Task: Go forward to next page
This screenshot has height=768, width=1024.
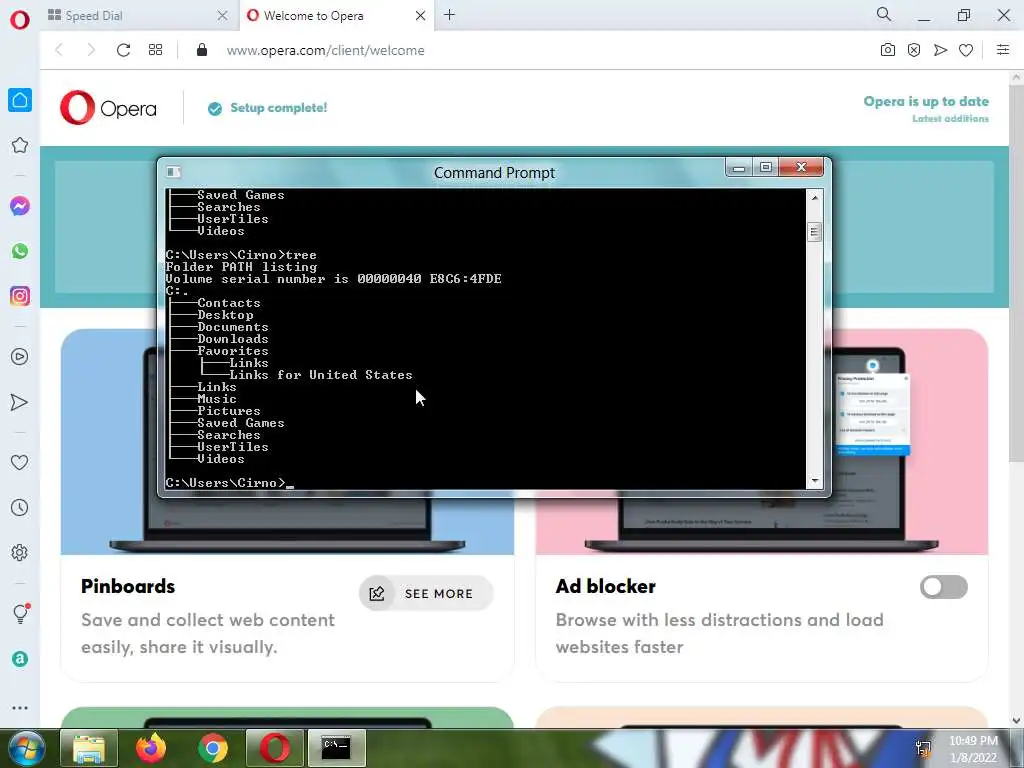Action: (91, 50)
